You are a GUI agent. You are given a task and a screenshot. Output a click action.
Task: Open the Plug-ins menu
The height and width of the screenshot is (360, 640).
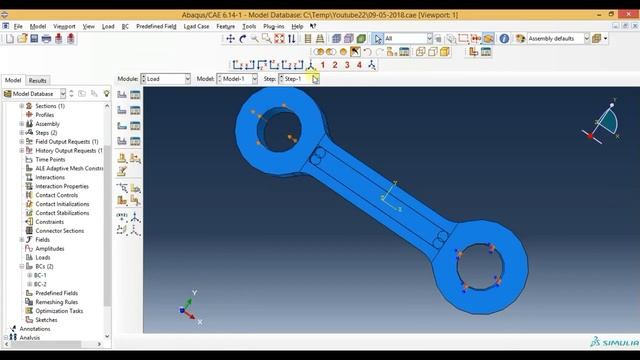tap(273, 26)
